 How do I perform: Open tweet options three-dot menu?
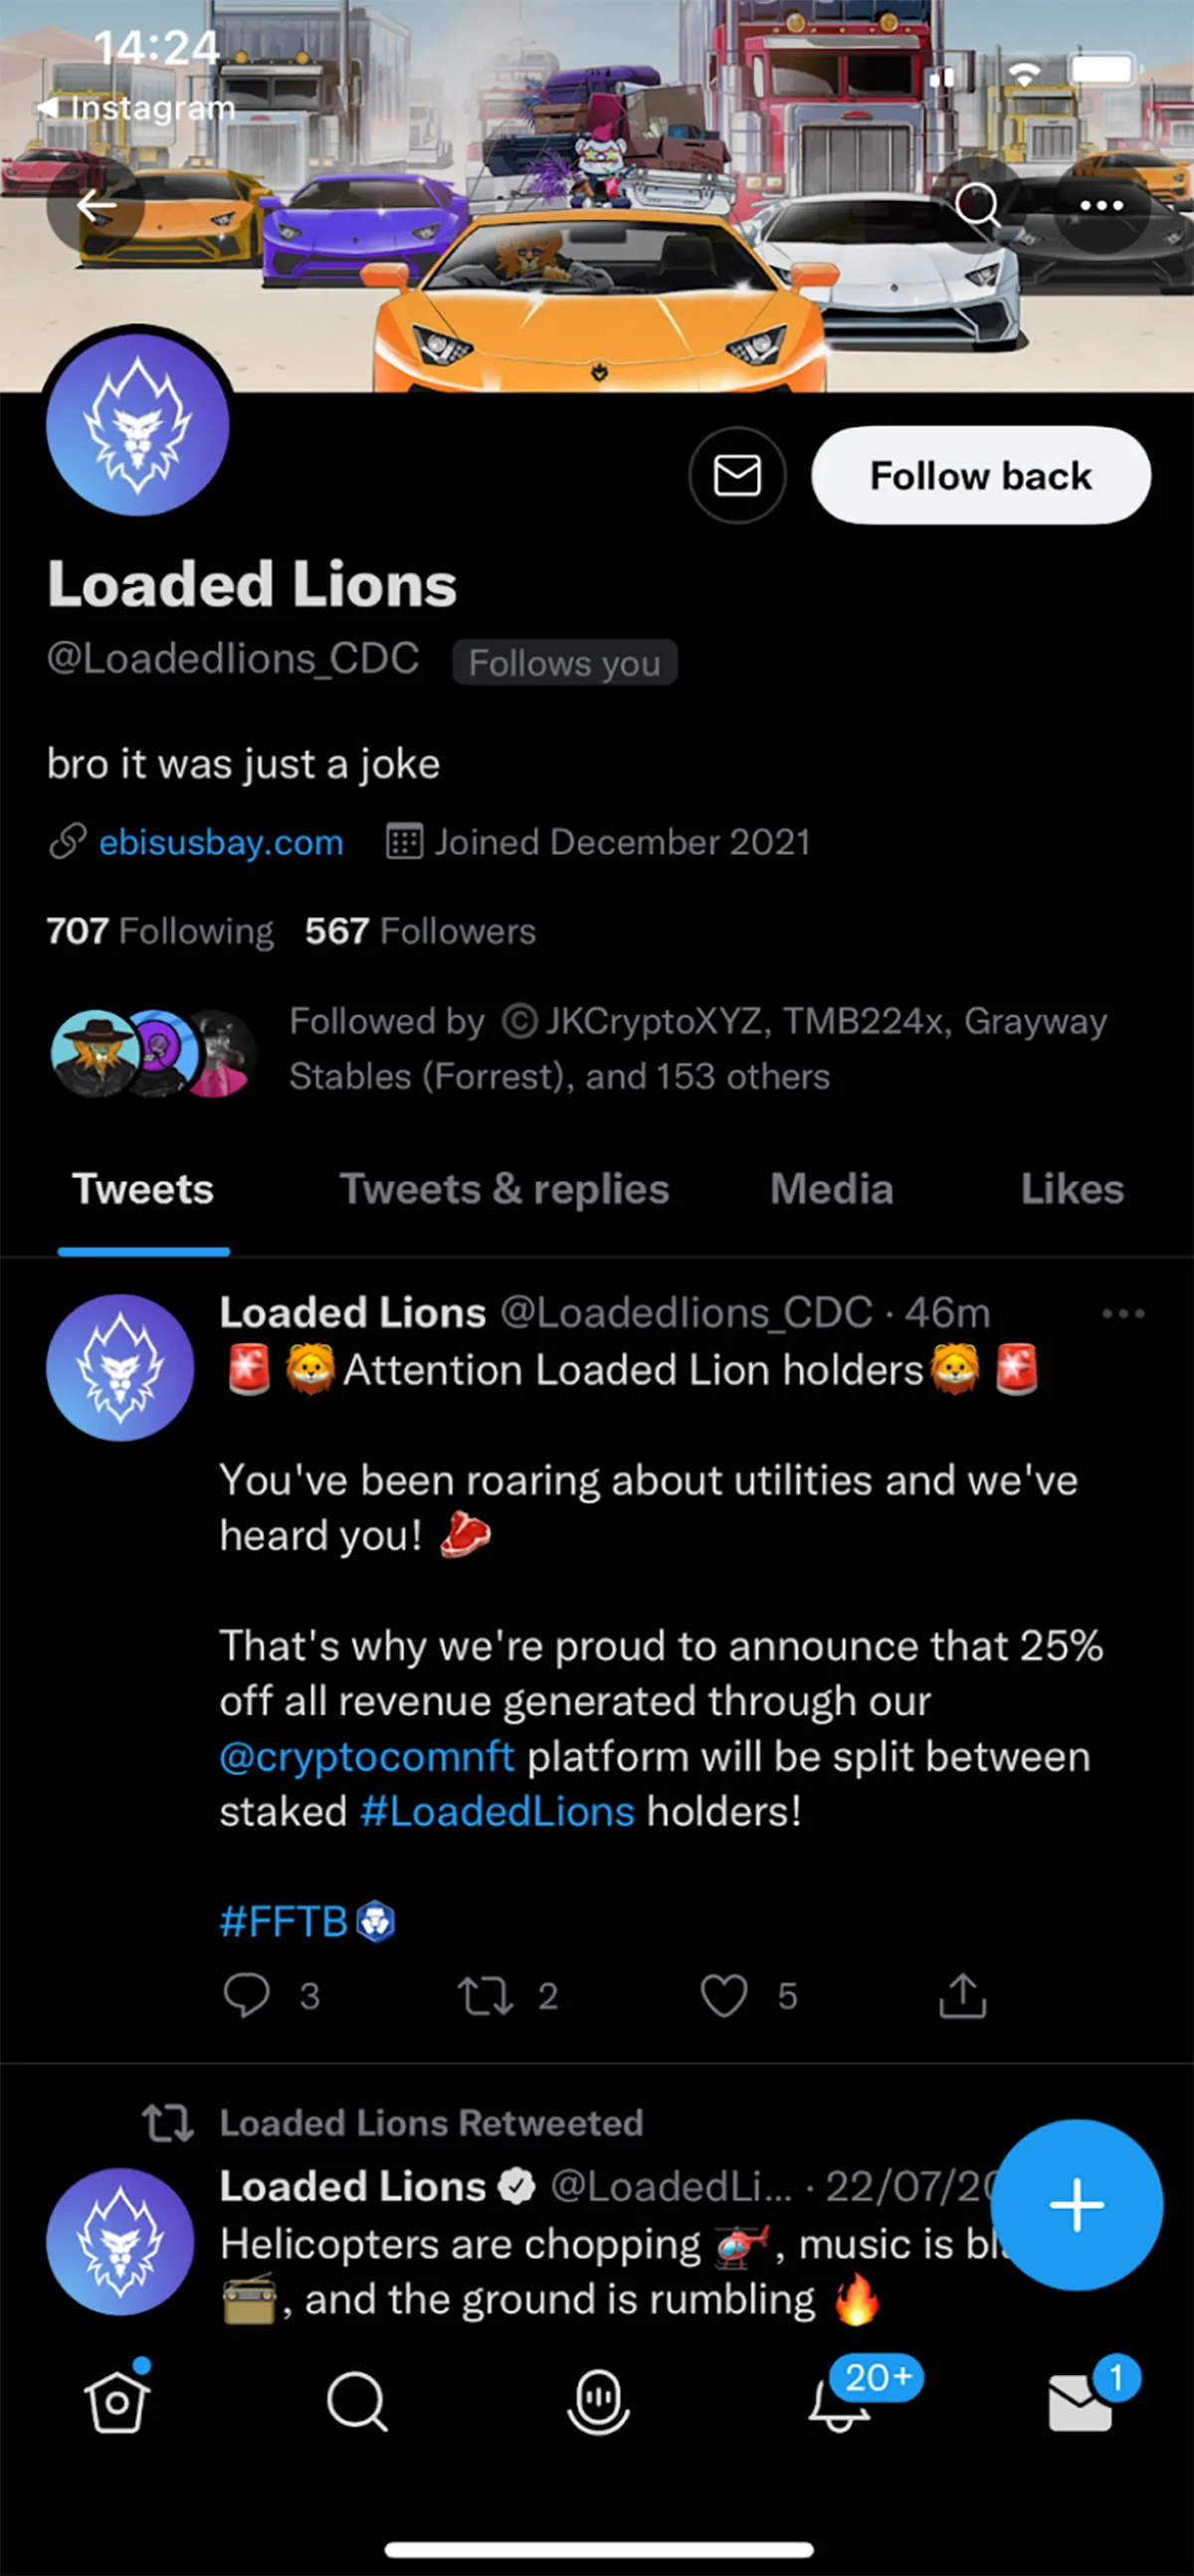point(1122,1313)
